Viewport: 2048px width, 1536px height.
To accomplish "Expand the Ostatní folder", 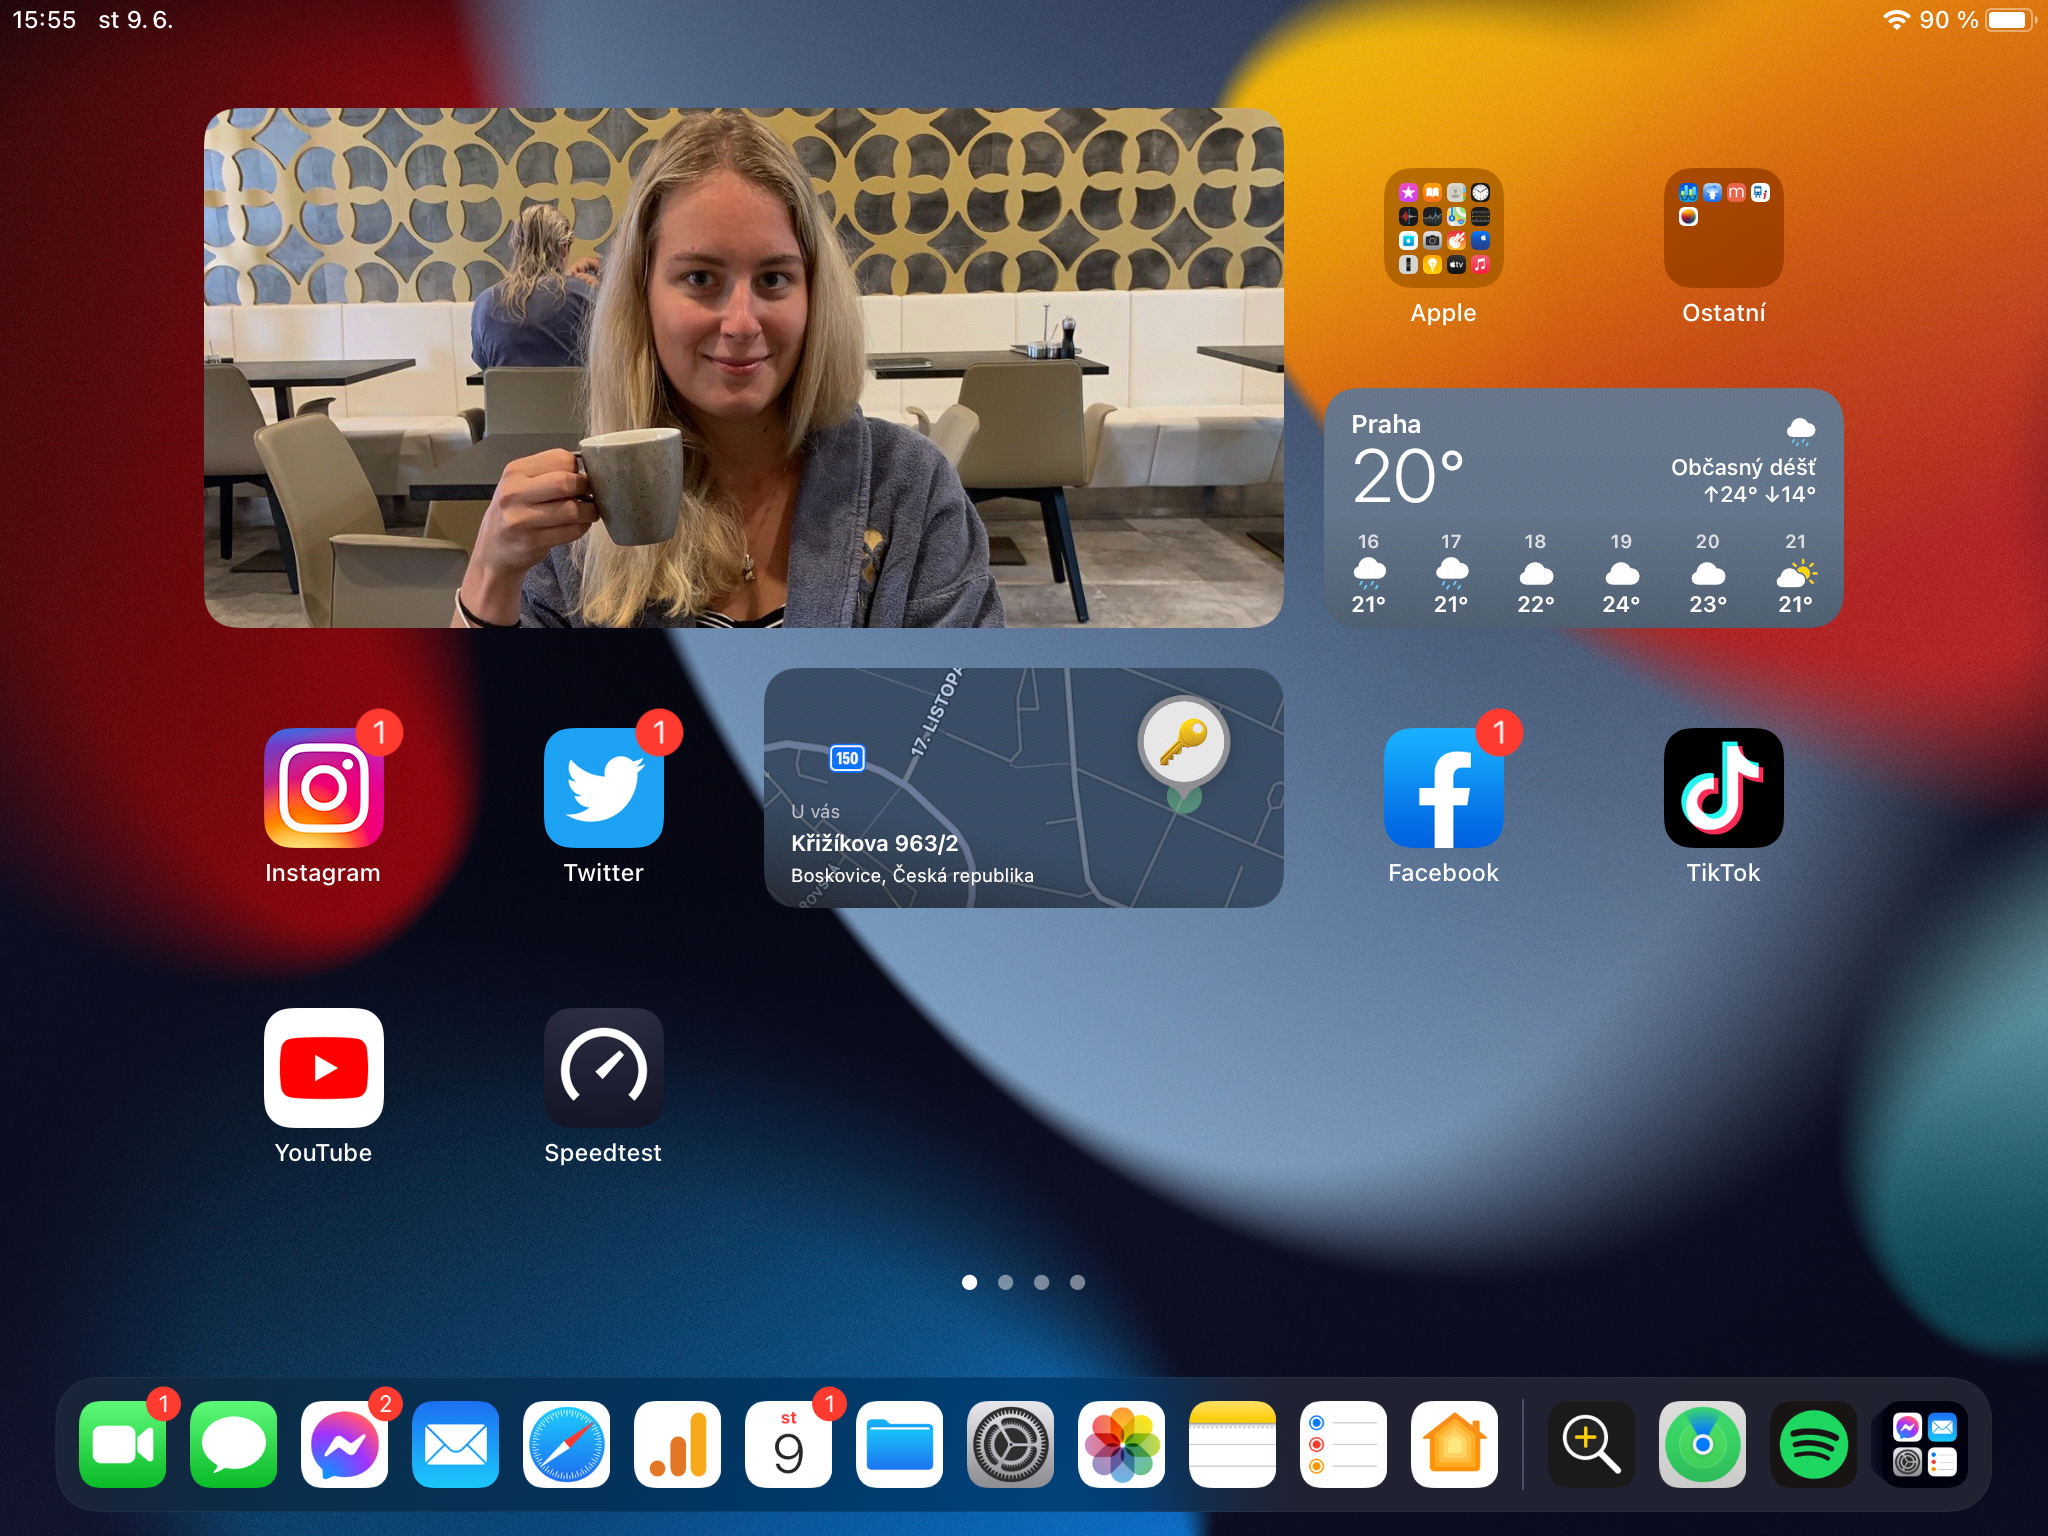I will [1723, 228].
